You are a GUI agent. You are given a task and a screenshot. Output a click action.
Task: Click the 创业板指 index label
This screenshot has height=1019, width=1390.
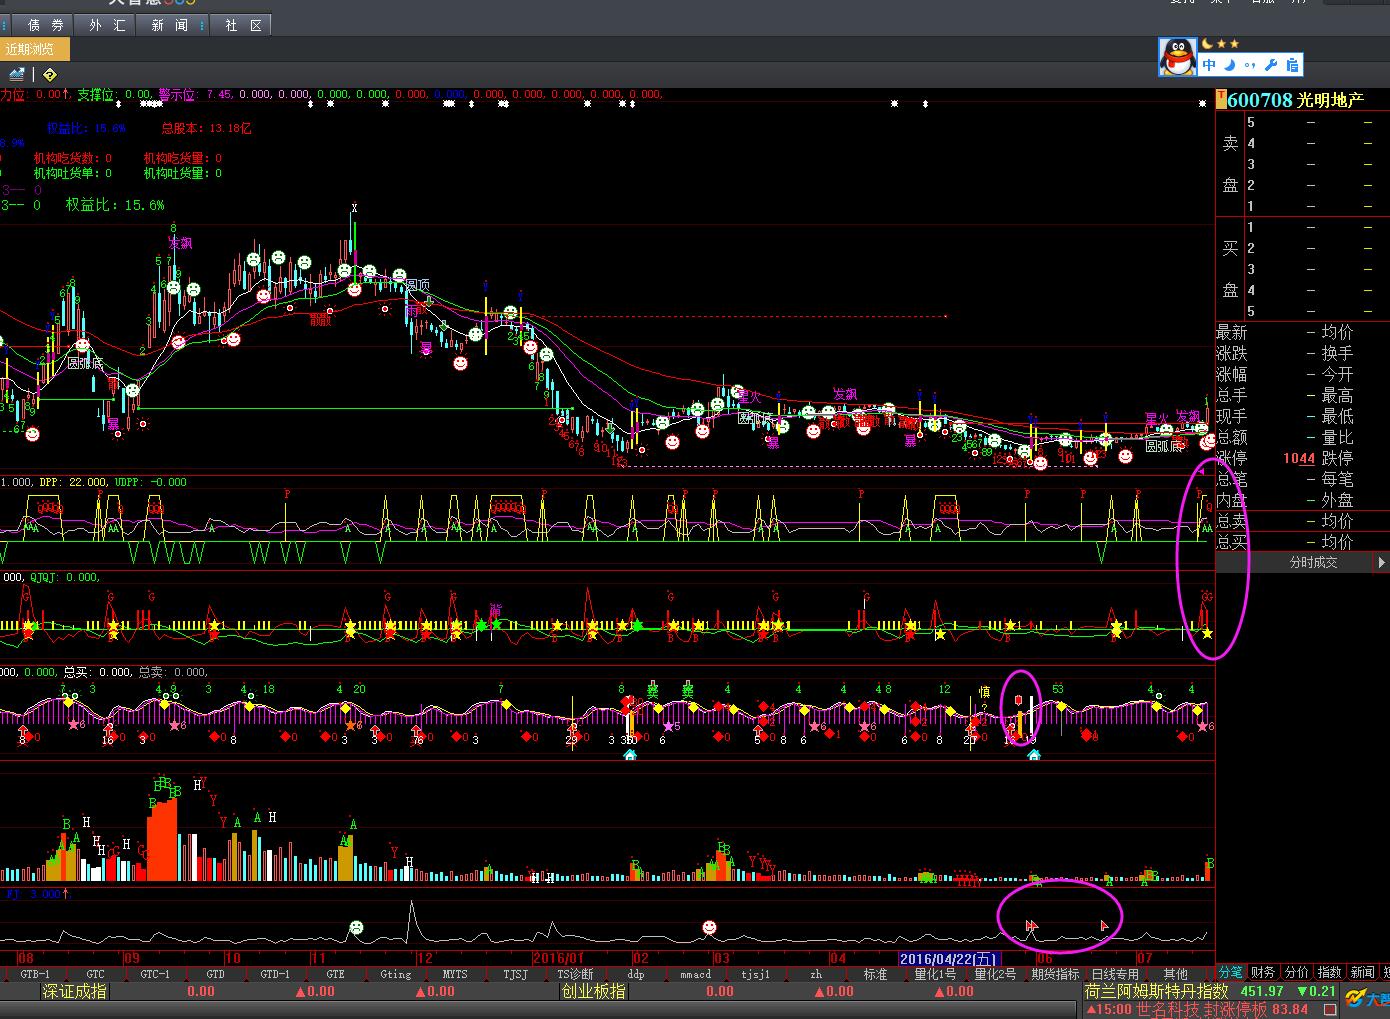(594, 991)
